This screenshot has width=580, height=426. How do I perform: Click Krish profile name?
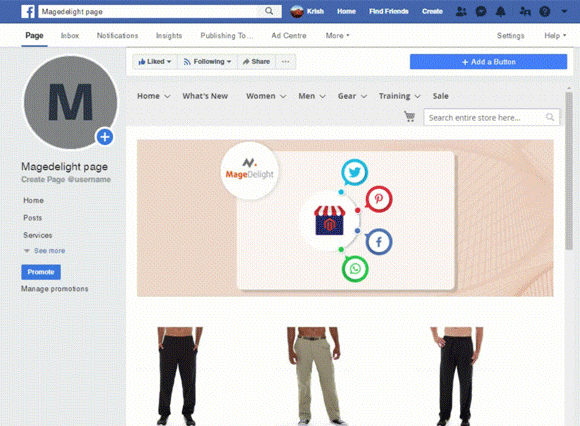tap(315, 11)
